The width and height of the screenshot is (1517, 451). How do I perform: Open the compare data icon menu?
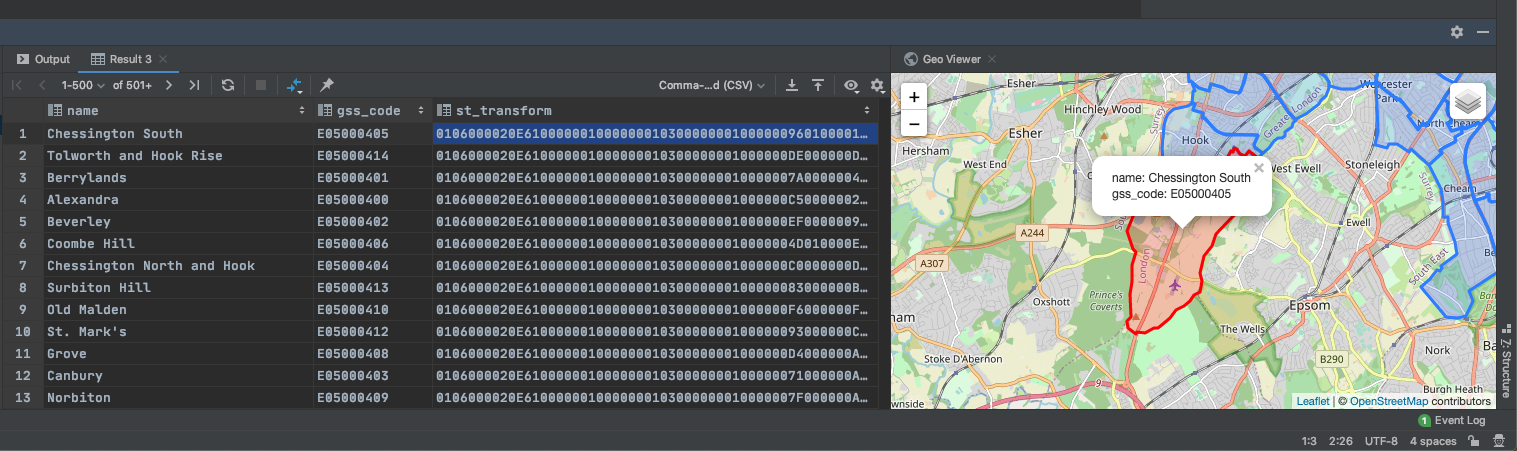295,86
